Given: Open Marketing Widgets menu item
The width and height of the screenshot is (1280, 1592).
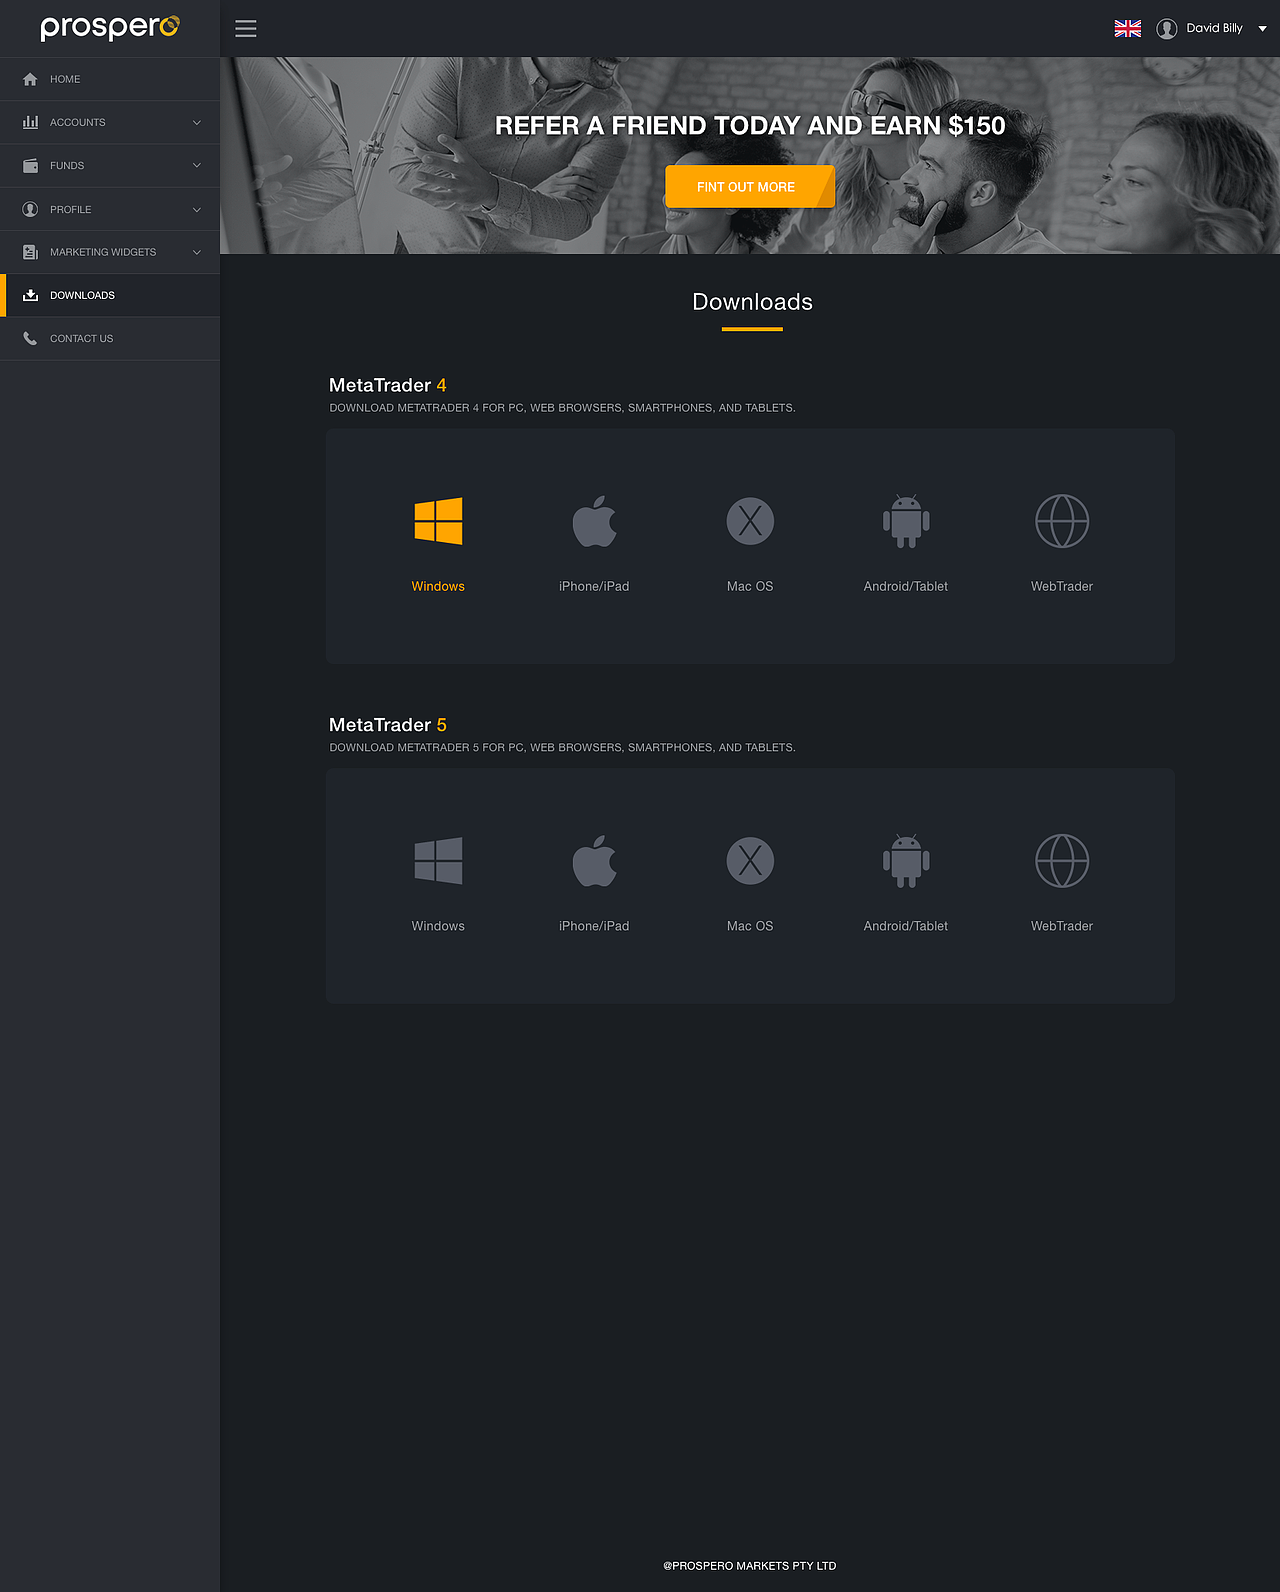Looking at the screenshot, I should click(110, 252).
